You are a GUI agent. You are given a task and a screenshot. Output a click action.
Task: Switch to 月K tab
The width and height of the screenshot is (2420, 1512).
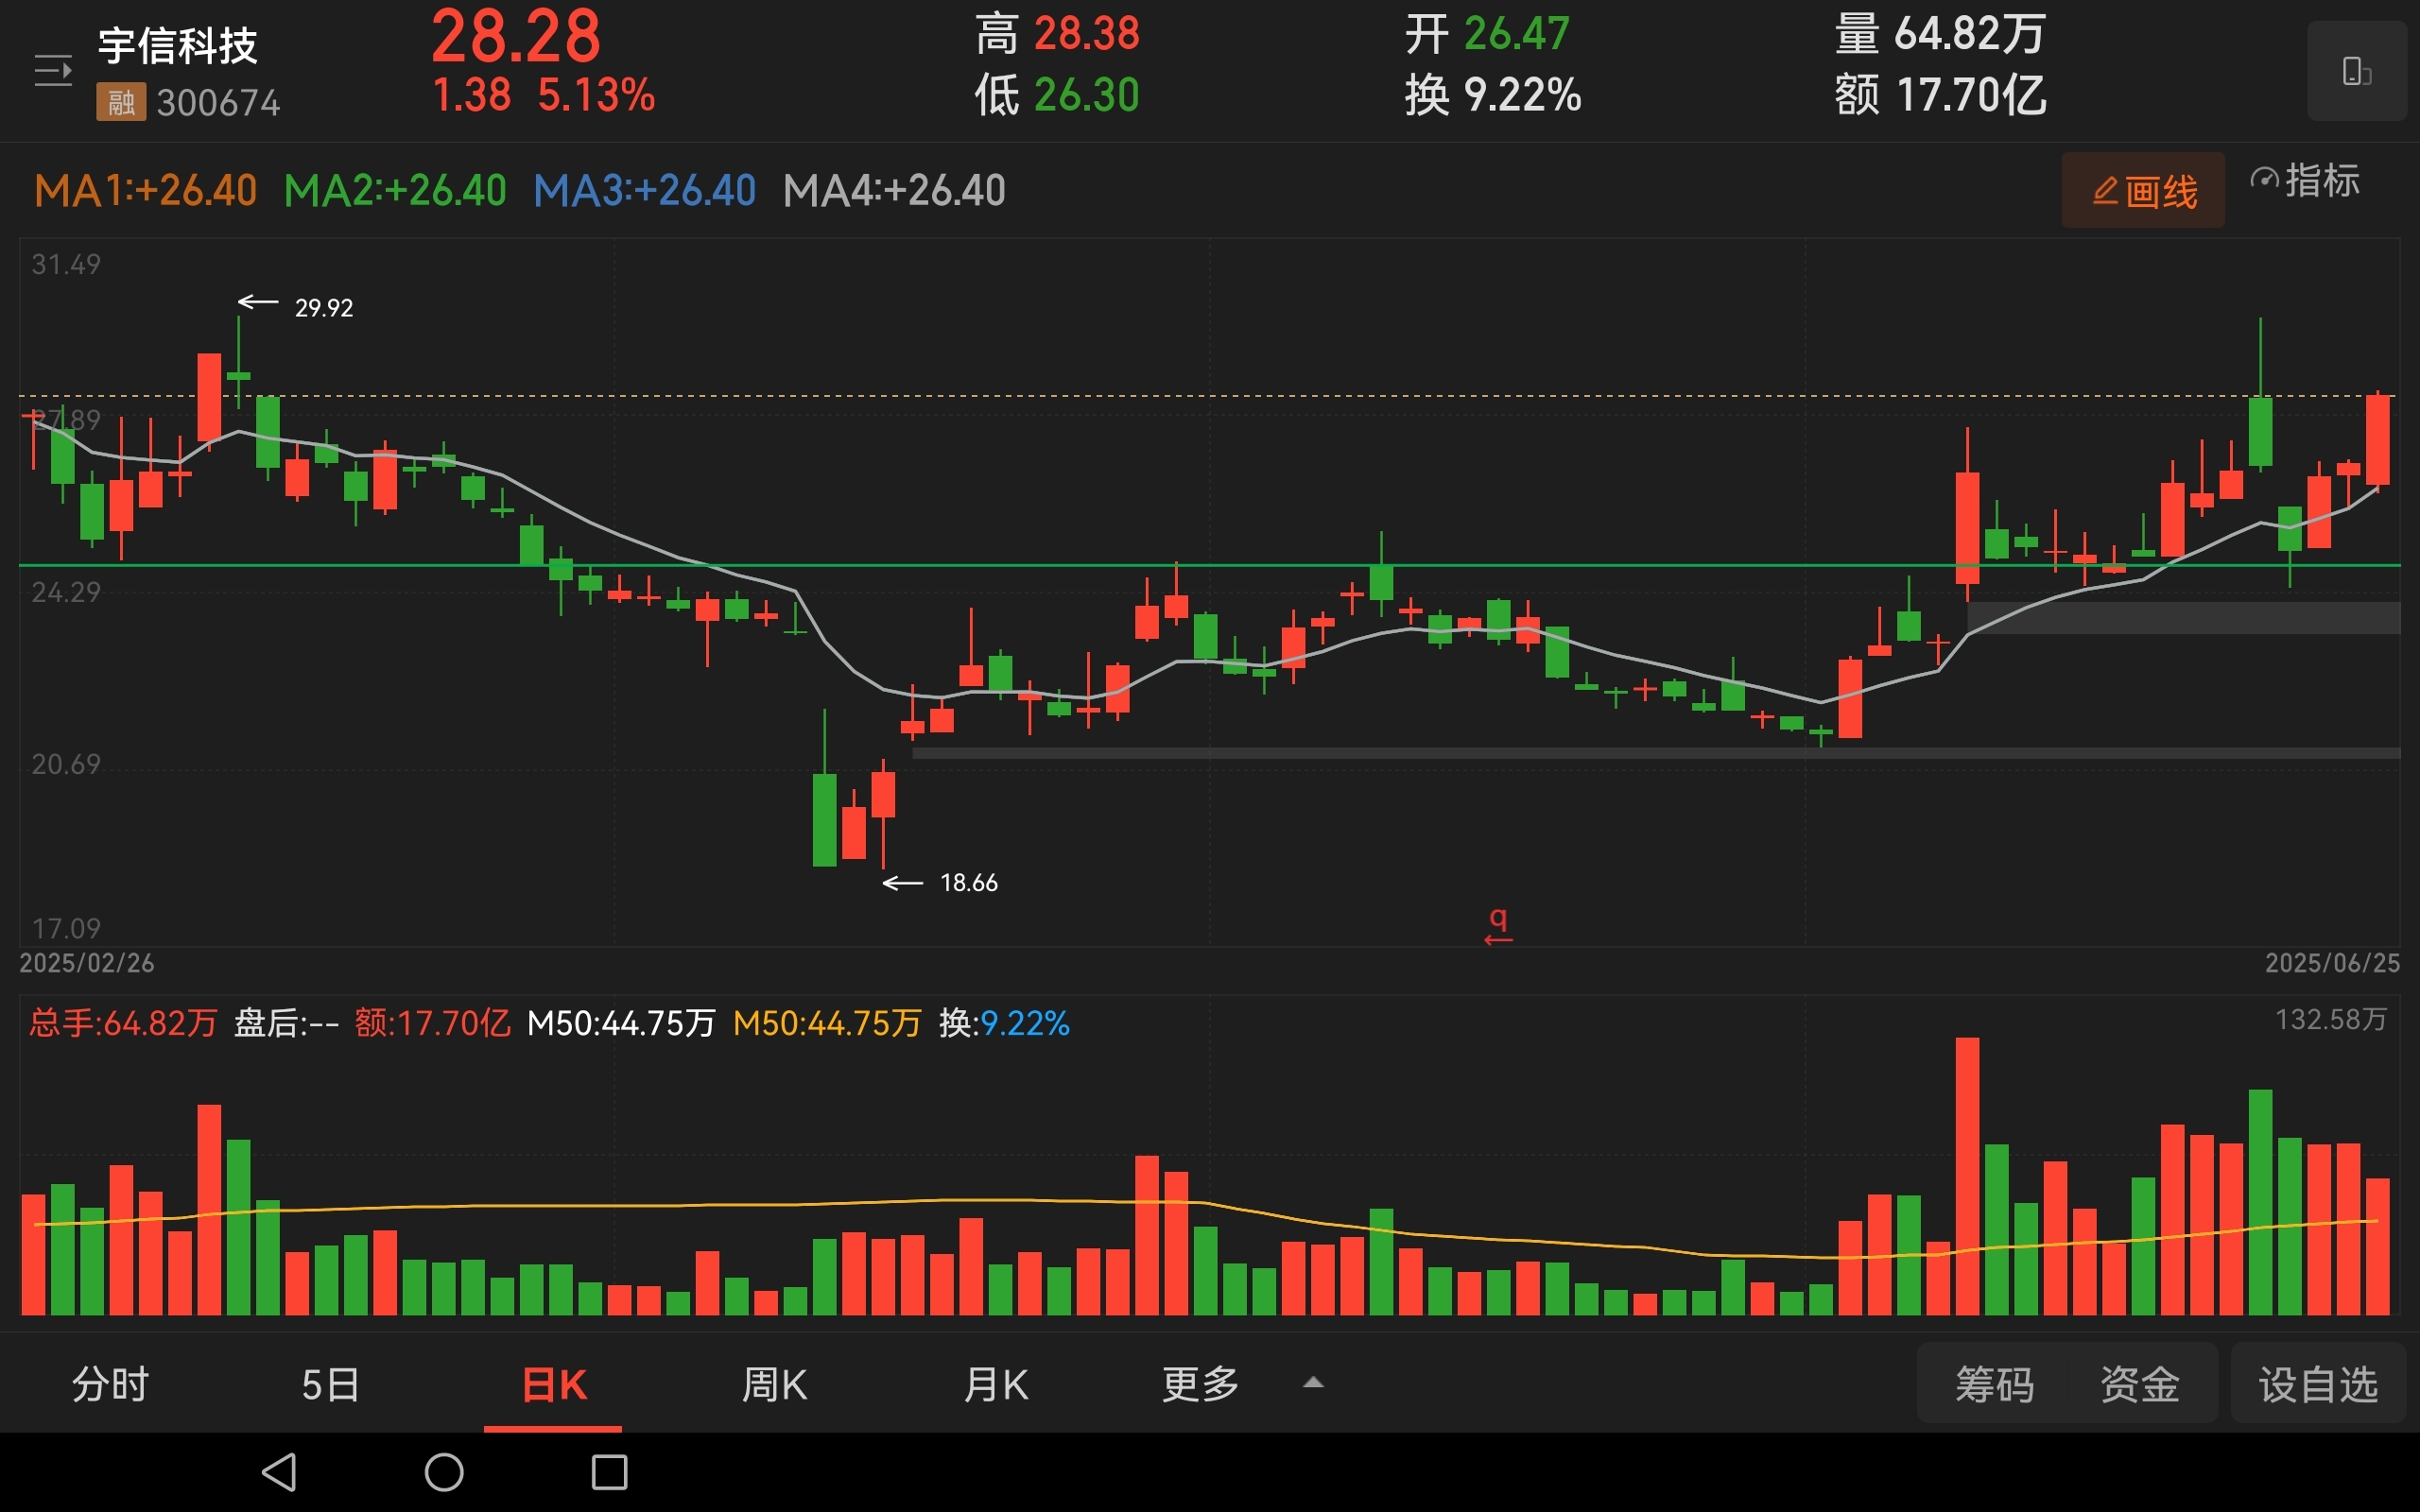pyautogui.click(x=995, y=1385)
